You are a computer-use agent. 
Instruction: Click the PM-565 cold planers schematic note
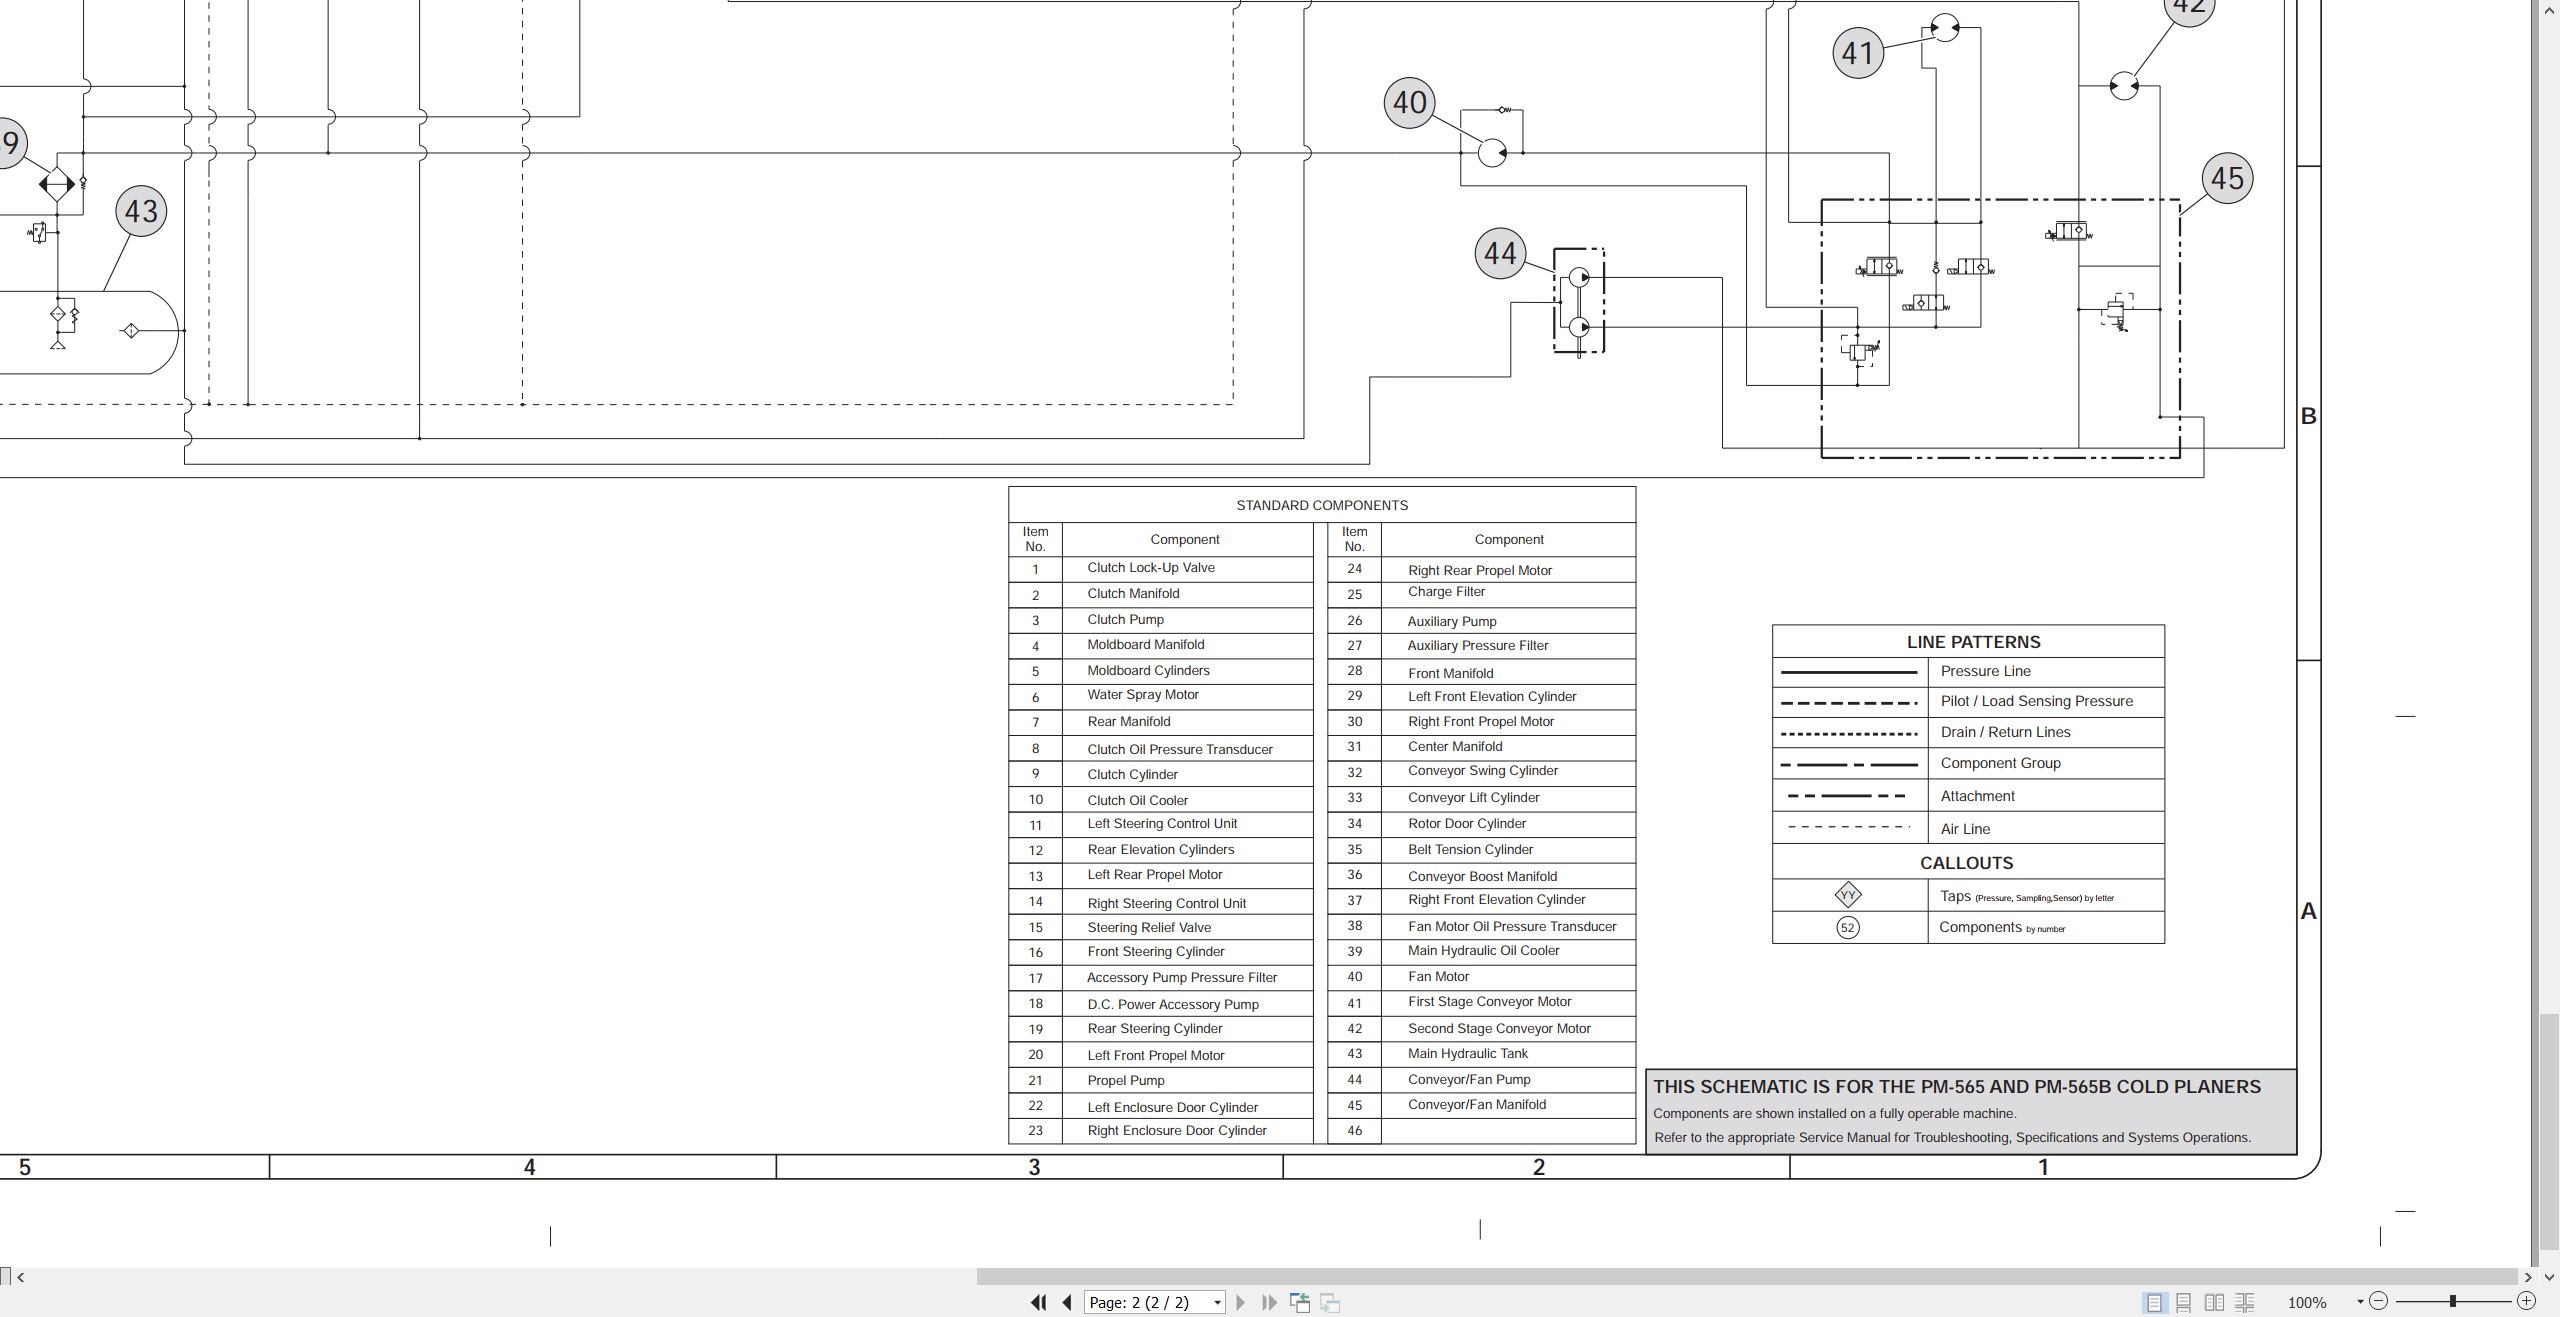[1970, 1111]
